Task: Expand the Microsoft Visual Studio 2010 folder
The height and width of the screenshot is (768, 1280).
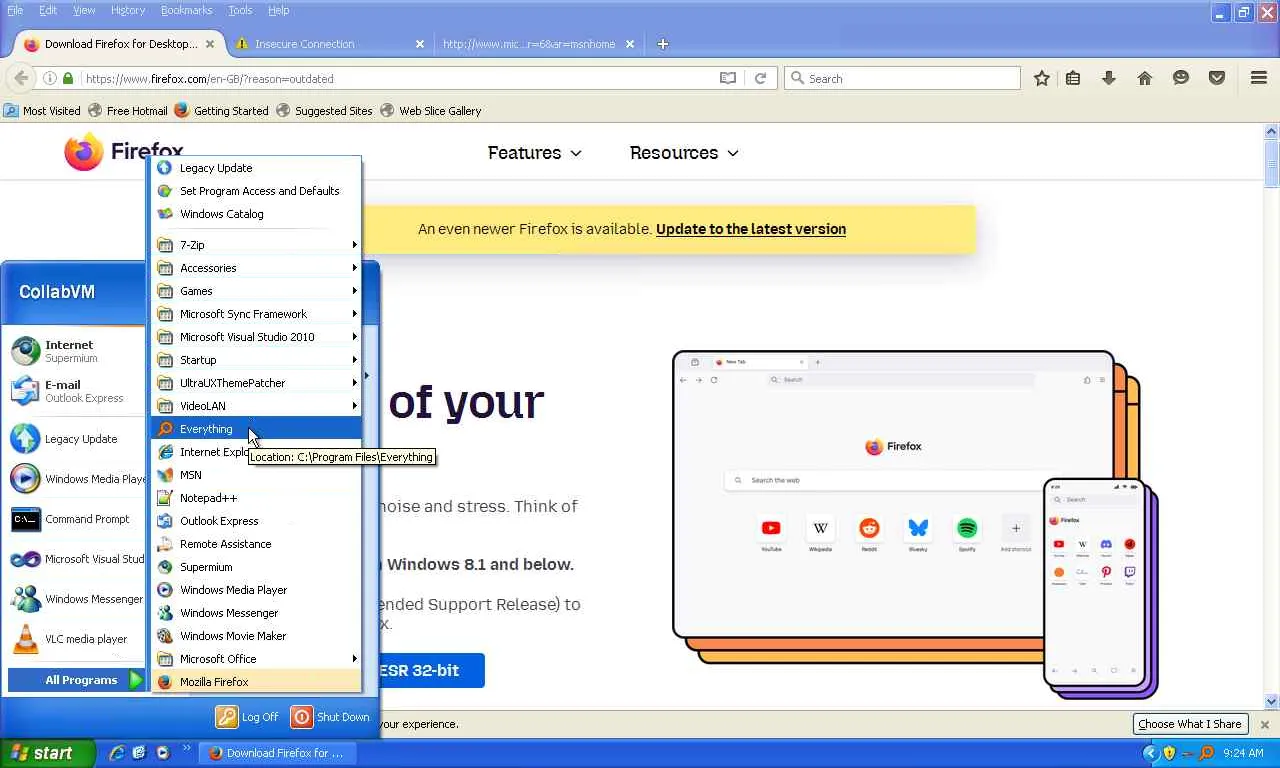Action: (256, 337)
